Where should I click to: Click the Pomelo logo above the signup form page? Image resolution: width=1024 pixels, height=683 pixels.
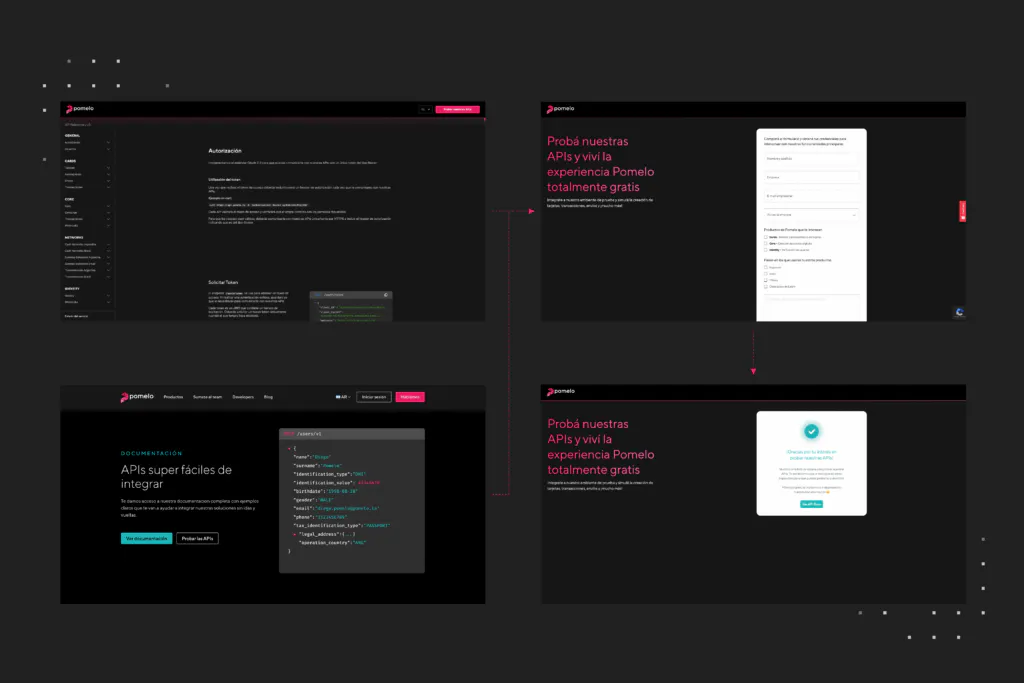pos(560,109)
